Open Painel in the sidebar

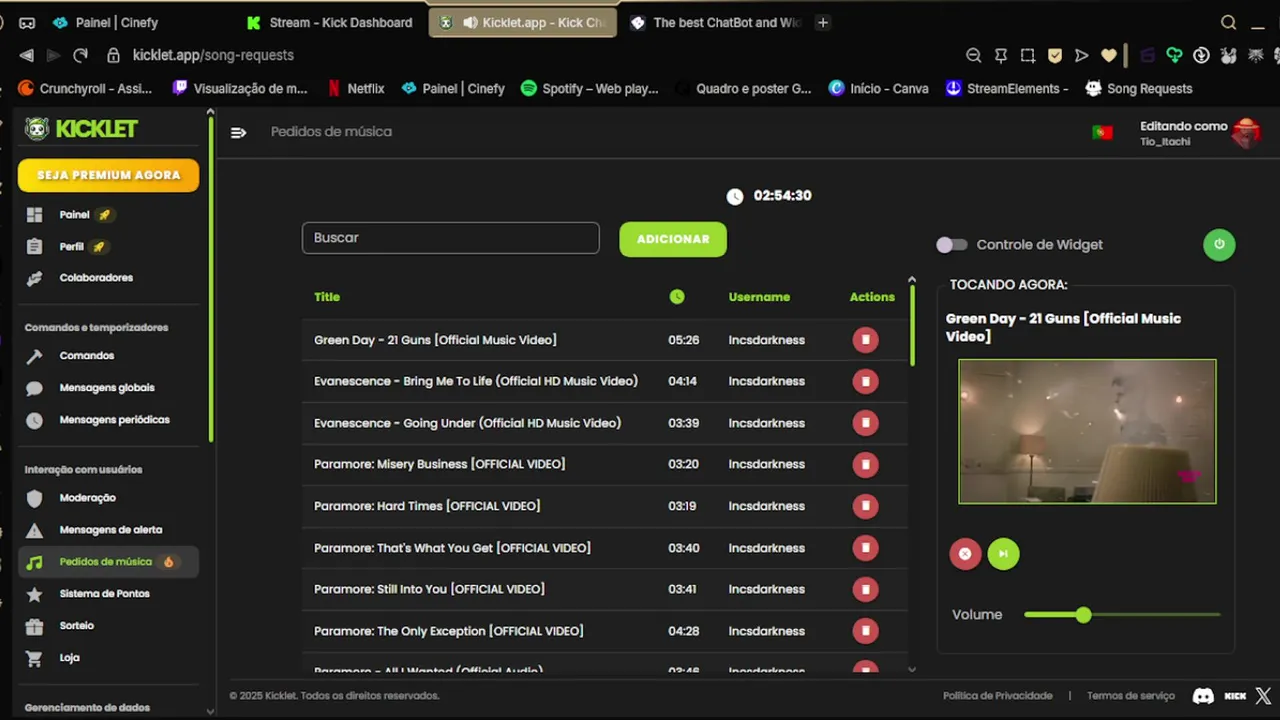74,215
